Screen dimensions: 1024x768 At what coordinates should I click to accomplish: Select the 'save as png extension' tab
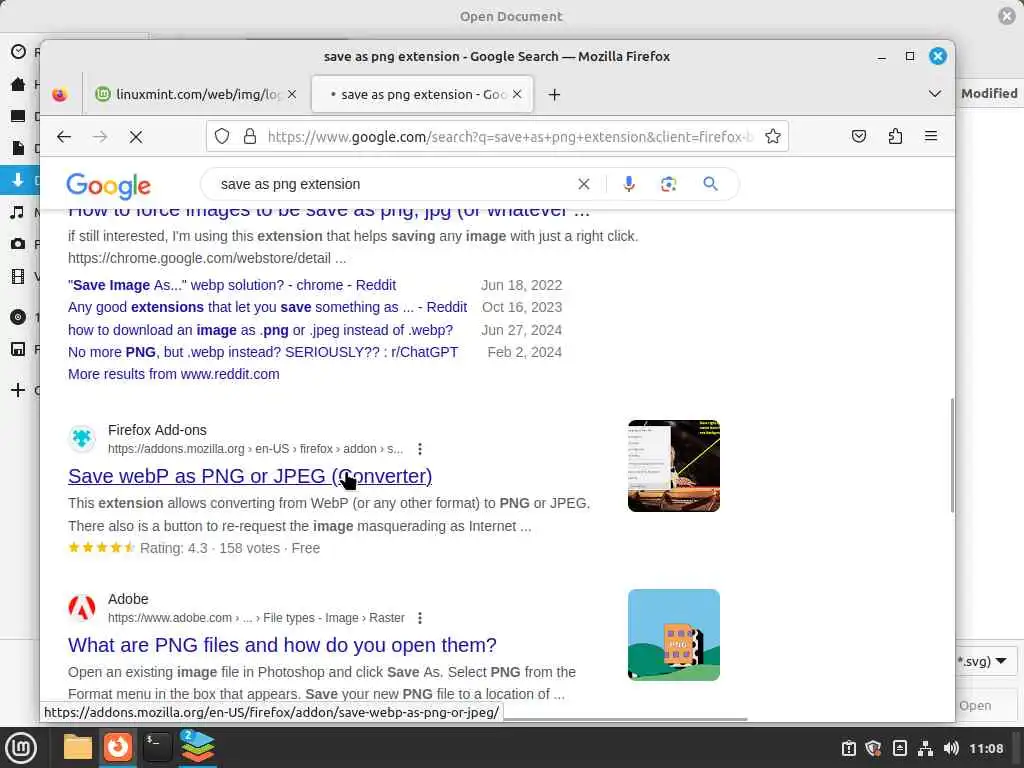422,94
